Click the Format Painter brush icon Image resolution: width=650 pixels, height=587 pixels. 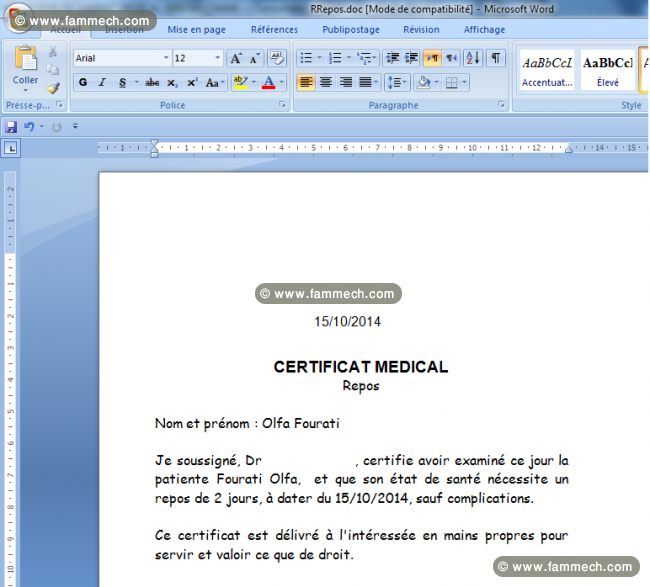tap(53, 87)
